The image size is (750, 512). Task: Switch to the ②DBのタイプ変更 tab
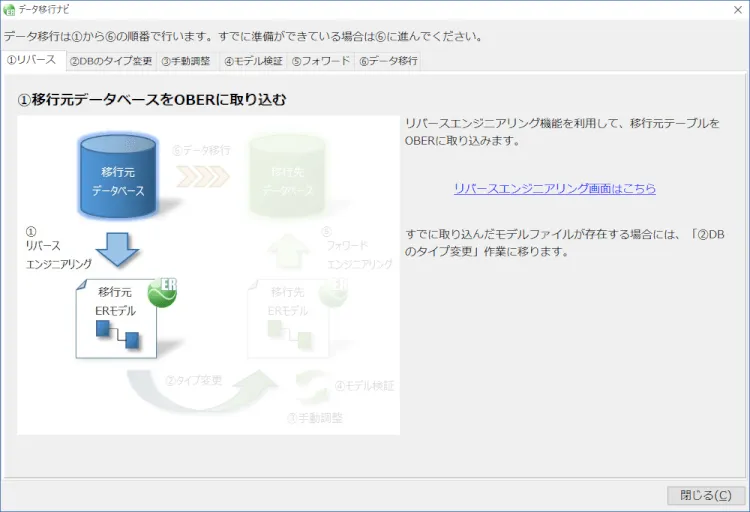click(x=110, y=61)
